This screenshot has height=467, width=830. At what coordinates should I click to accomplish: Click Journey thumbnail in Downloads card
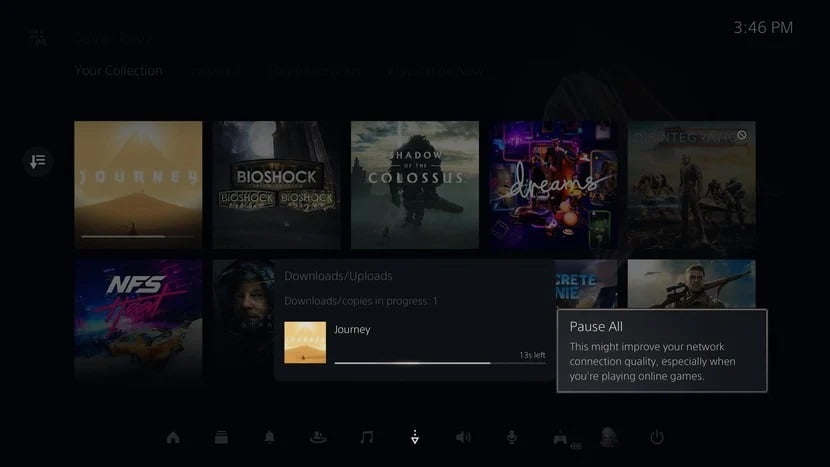point(305,343)
